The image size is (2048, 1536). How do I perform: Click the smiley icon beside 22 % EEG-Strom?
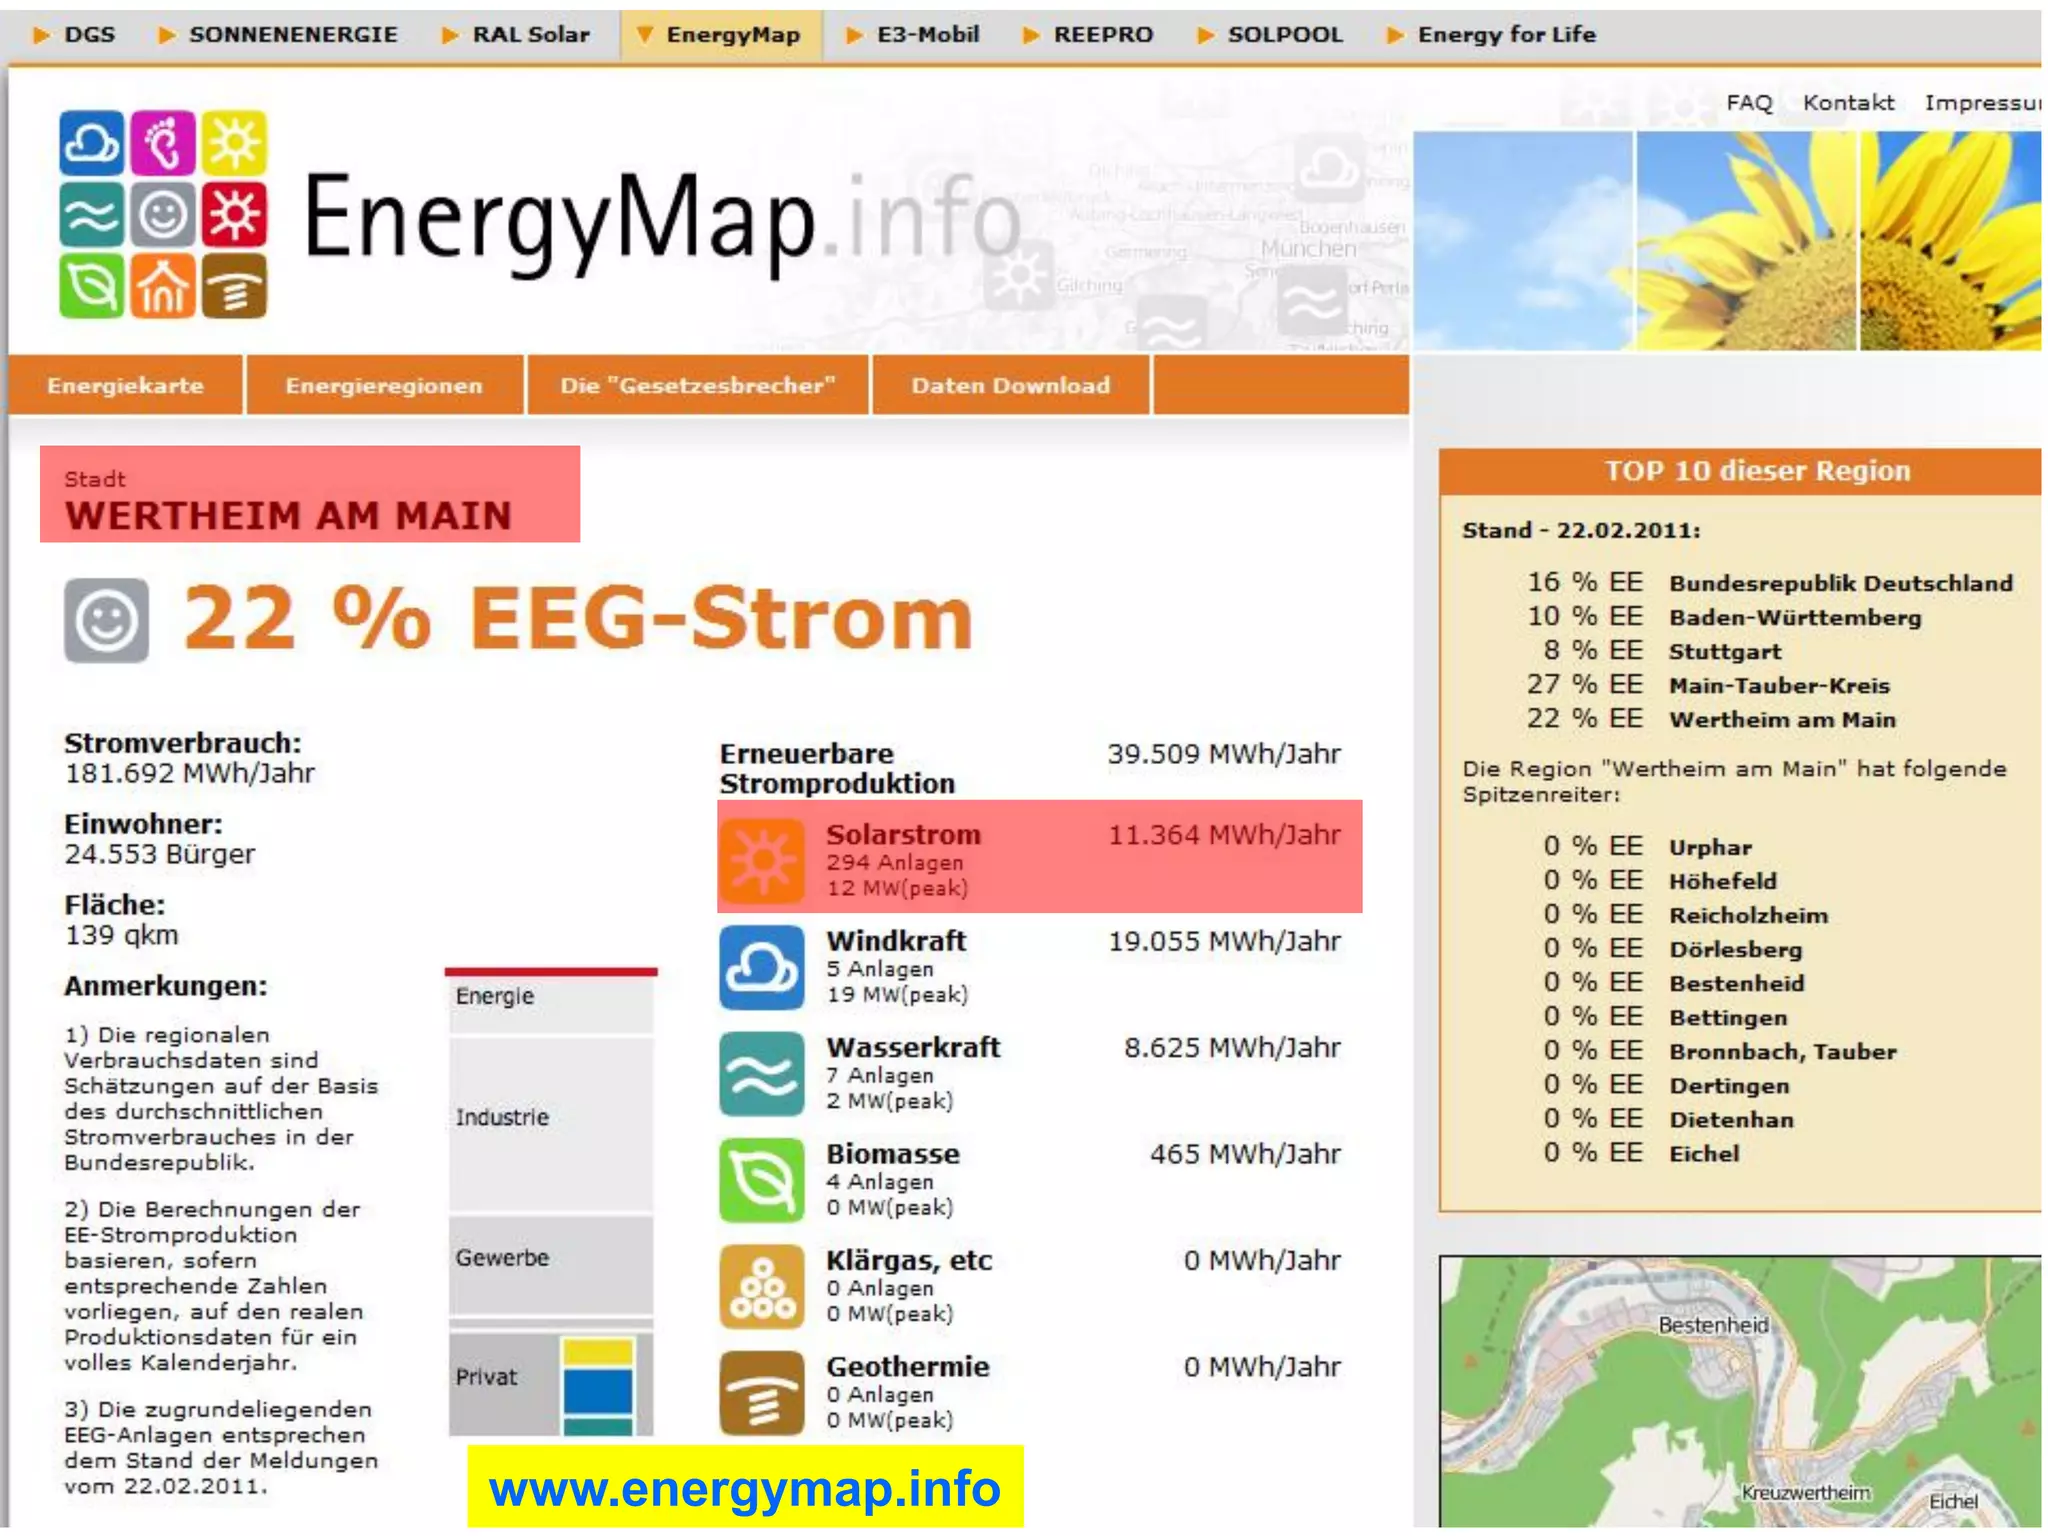(107, 620)
